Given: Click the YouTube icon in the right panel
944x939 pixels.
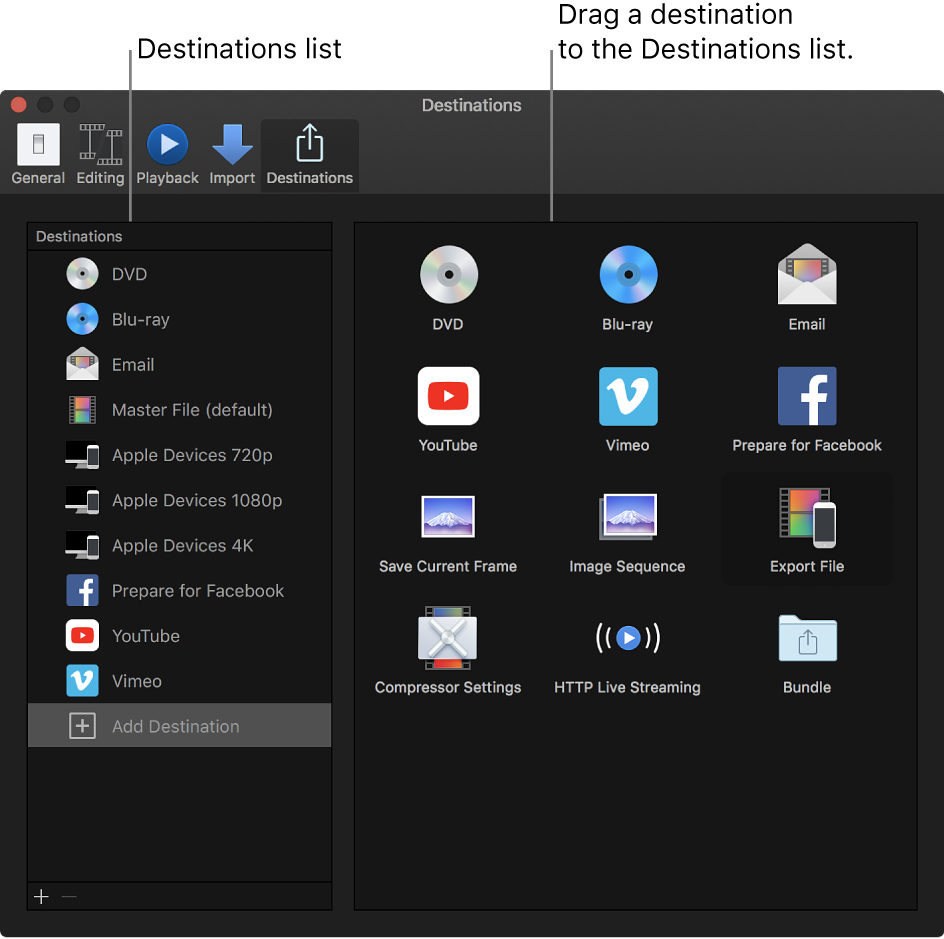Looking at the screenshot, I should click(448, 396).
